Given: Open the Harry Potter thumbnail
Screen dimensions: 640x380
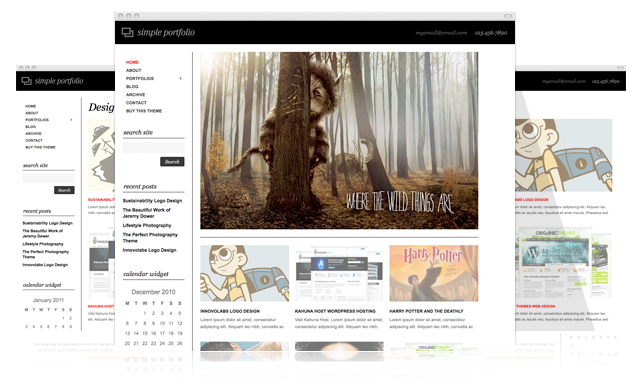Looking at the screenshot, I should (x=433, y=273).
